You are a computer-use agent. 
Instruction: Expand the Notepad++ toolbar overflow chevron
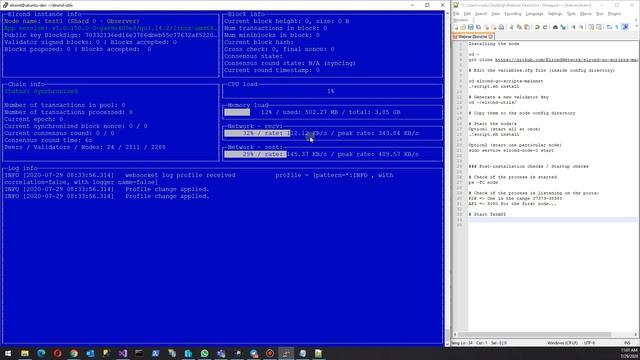[637, 25]
